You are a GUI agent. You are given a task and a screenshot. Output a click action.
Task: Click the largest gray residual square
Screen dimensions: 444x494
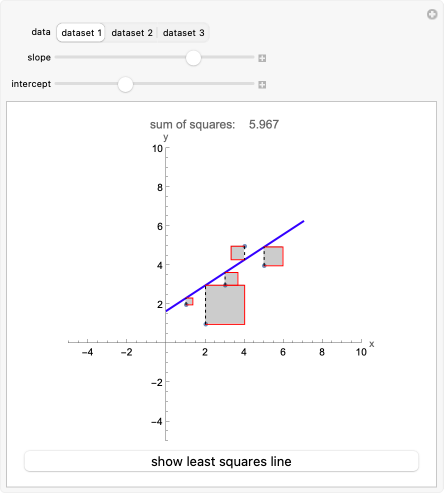(225, 305)
